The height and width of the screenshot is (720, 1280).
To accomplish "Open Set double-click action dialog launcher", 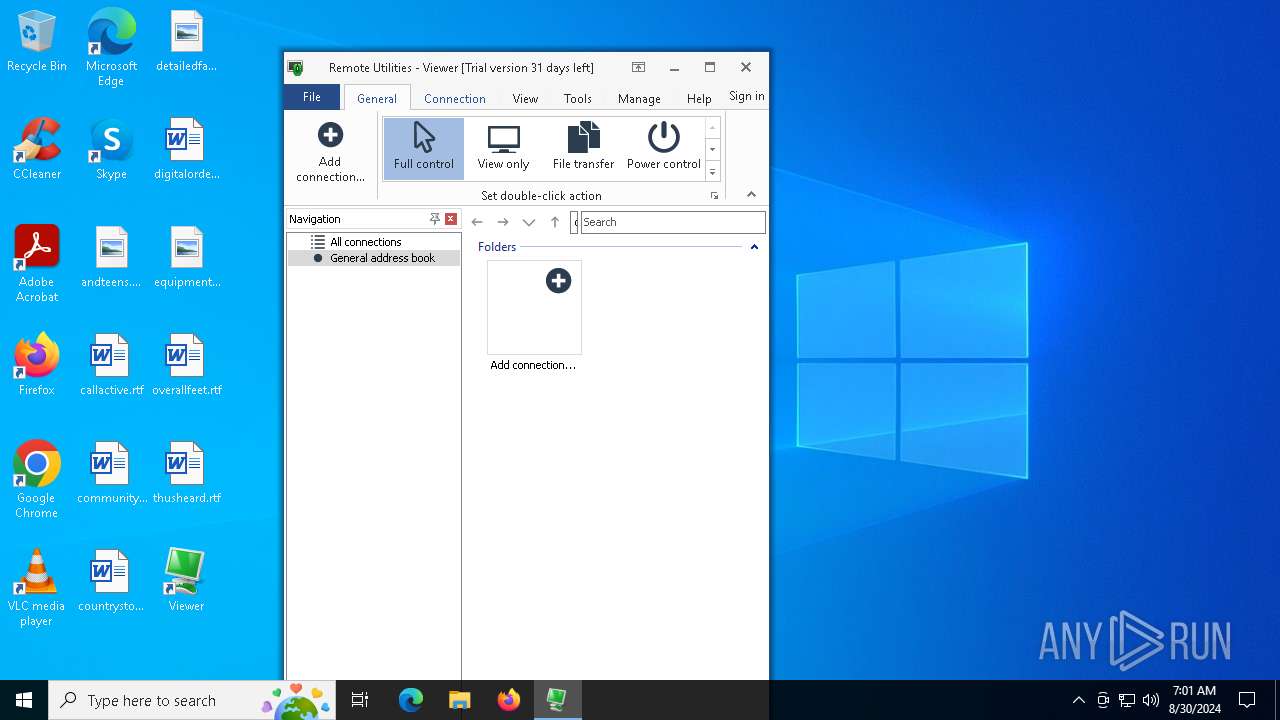I will tap(714, 196).
